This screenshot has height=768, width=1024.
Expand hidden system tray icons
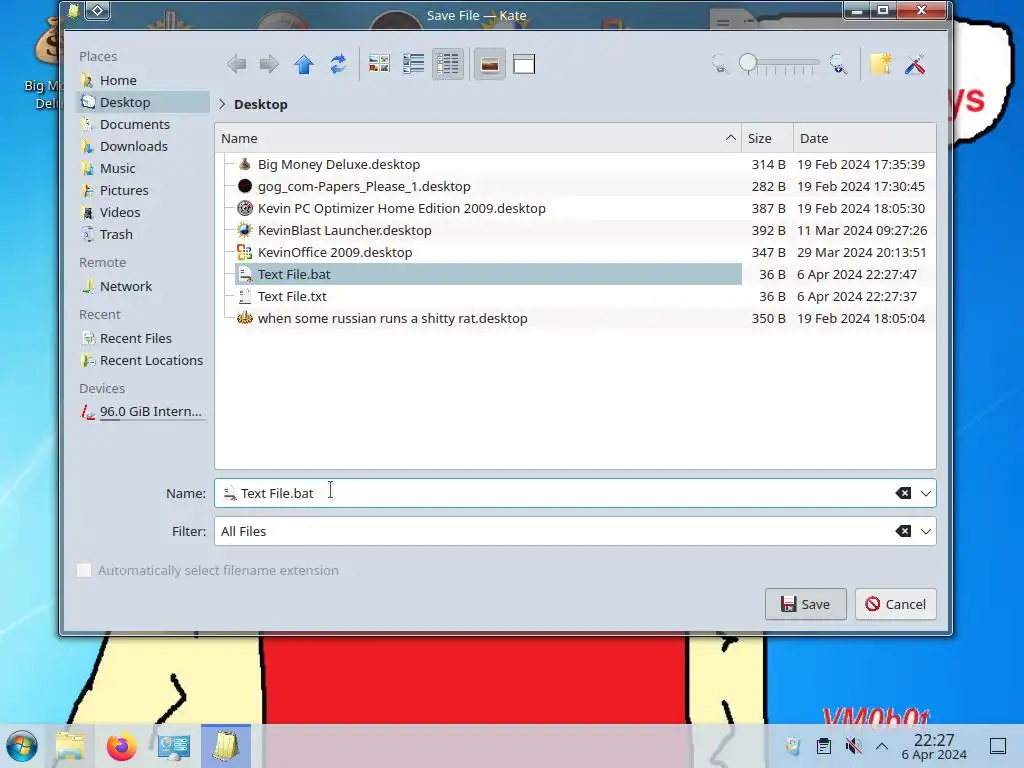(x=882, y=746)
